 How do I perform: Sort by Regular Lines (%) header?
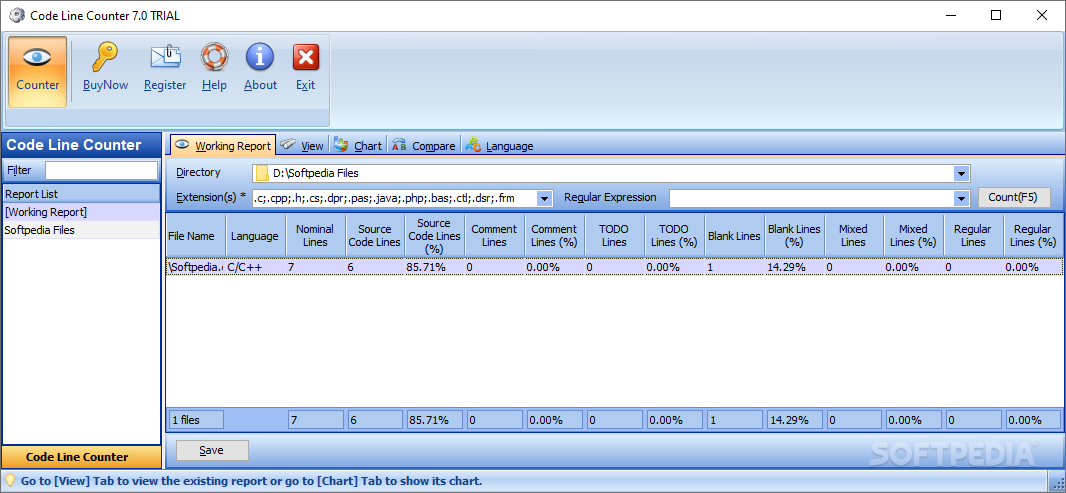(1033, 236)
